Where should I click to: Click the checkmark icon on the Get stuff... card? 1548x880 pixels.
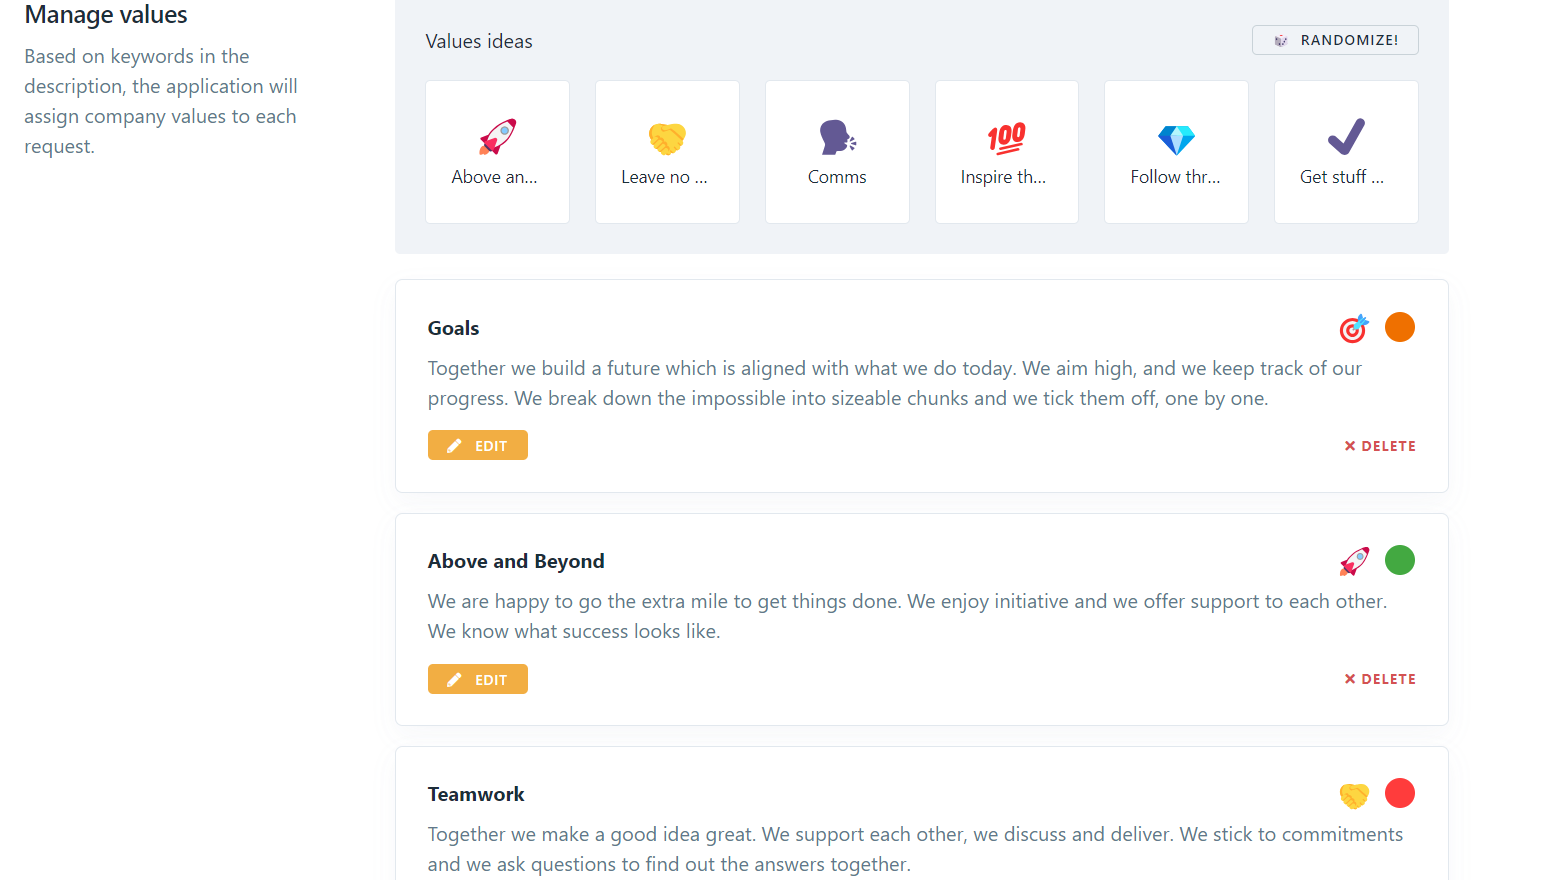(1346, 136)
